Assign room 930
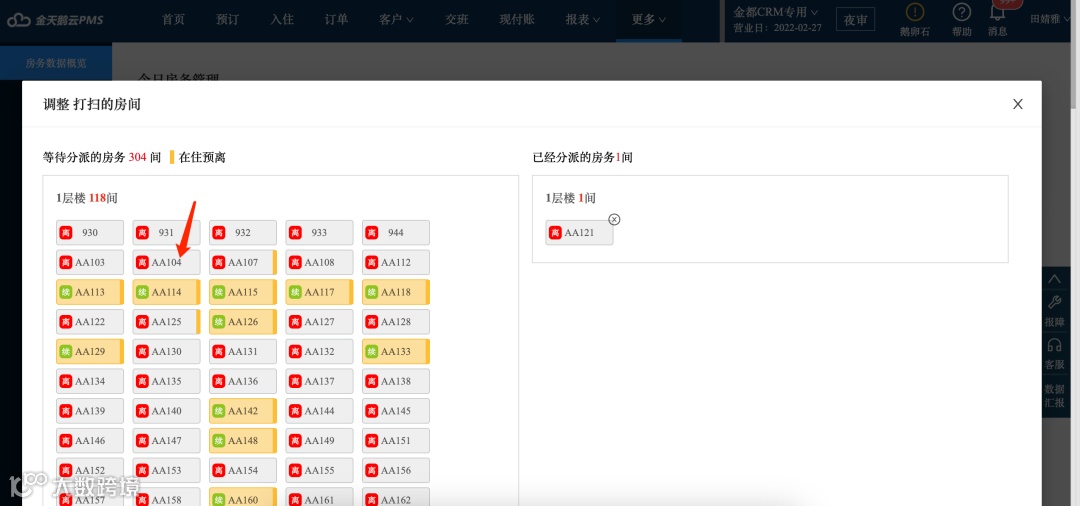 pyautogui.click(x=90, y=233)
